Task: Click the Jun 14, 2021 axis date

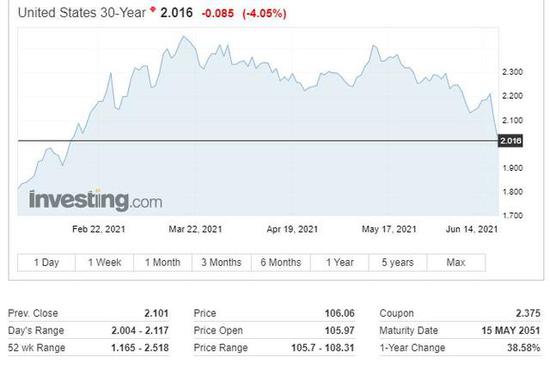Action: [x=472, y=229]
